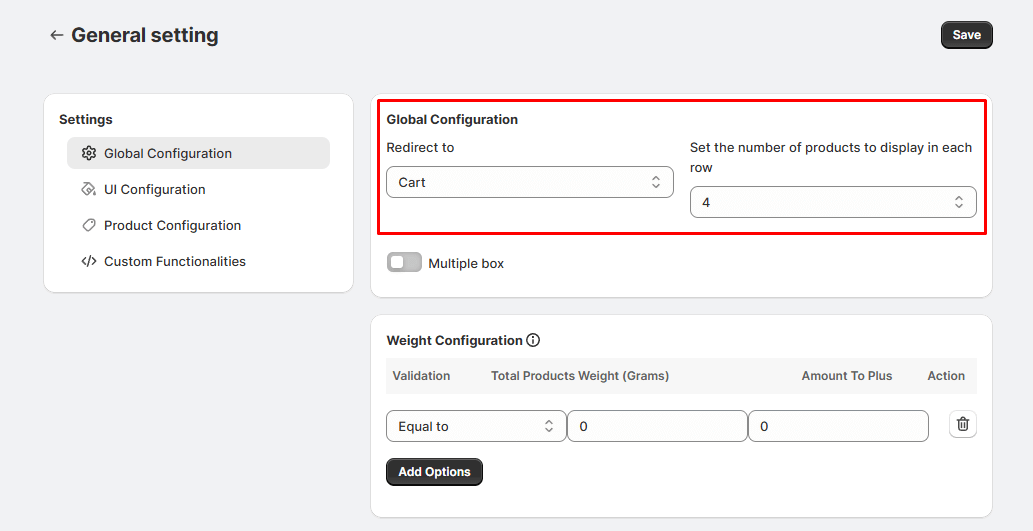
Task: Click the back arrow beside General setting
Action: pyautogui.click(x=56, y=35)
